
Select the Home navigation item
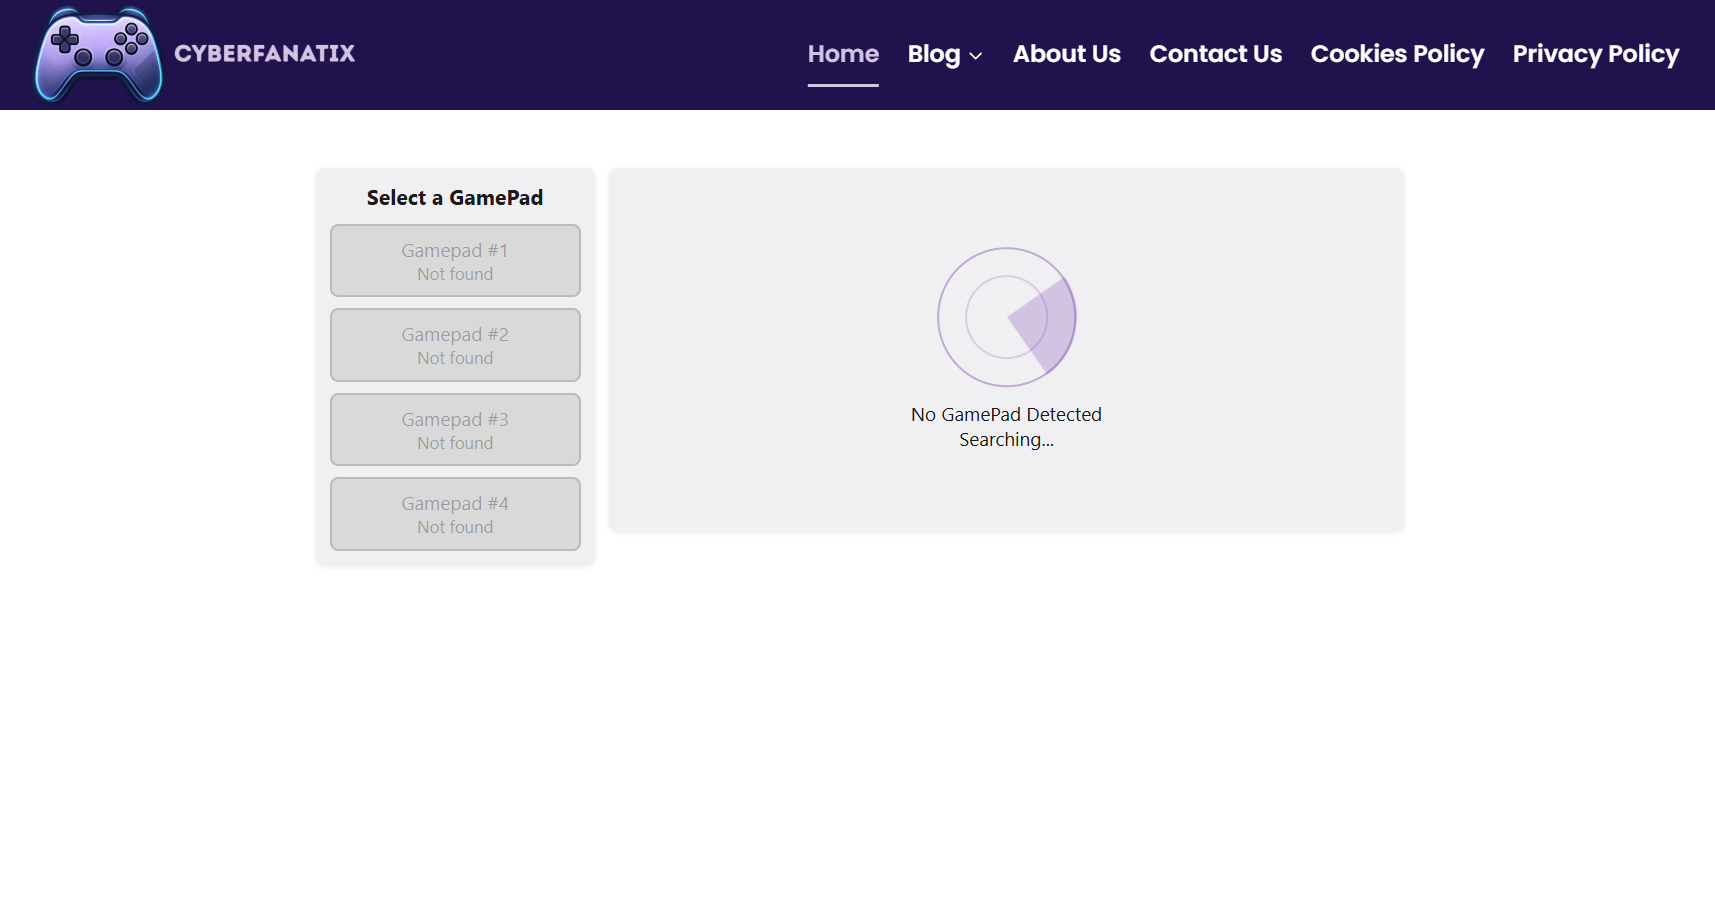(x=843, y=54)
